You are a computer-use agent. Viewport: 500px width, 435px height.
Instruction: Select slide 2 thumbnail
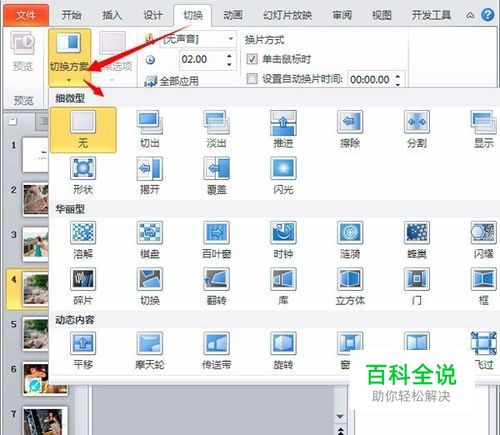(x=36, y=199)
